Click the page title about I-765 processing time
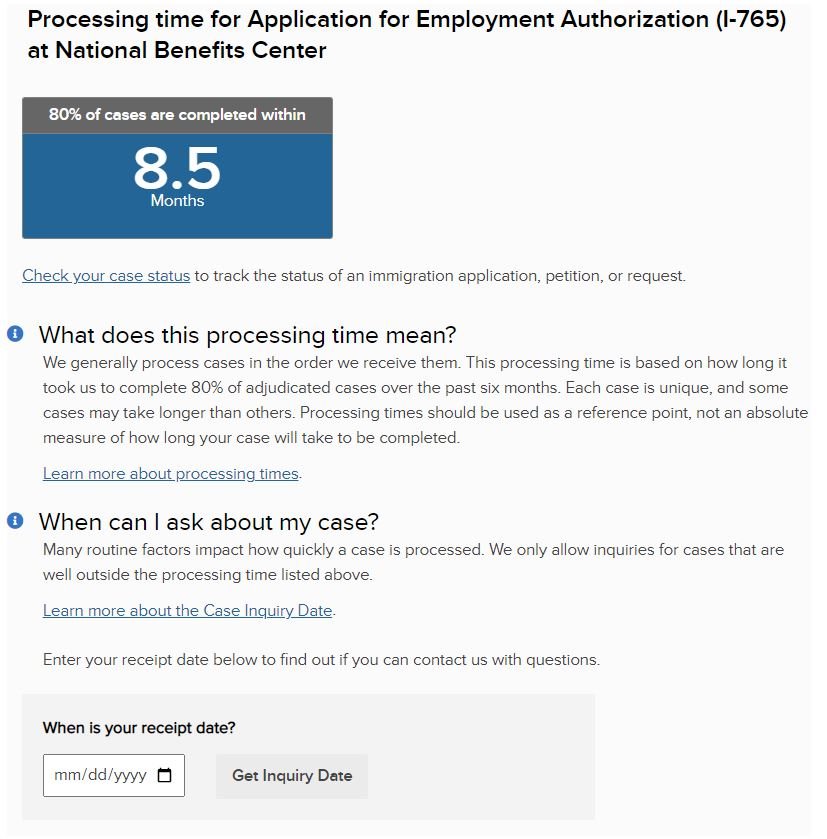Viewport: 827px width, 839px height. click(407, 35)
